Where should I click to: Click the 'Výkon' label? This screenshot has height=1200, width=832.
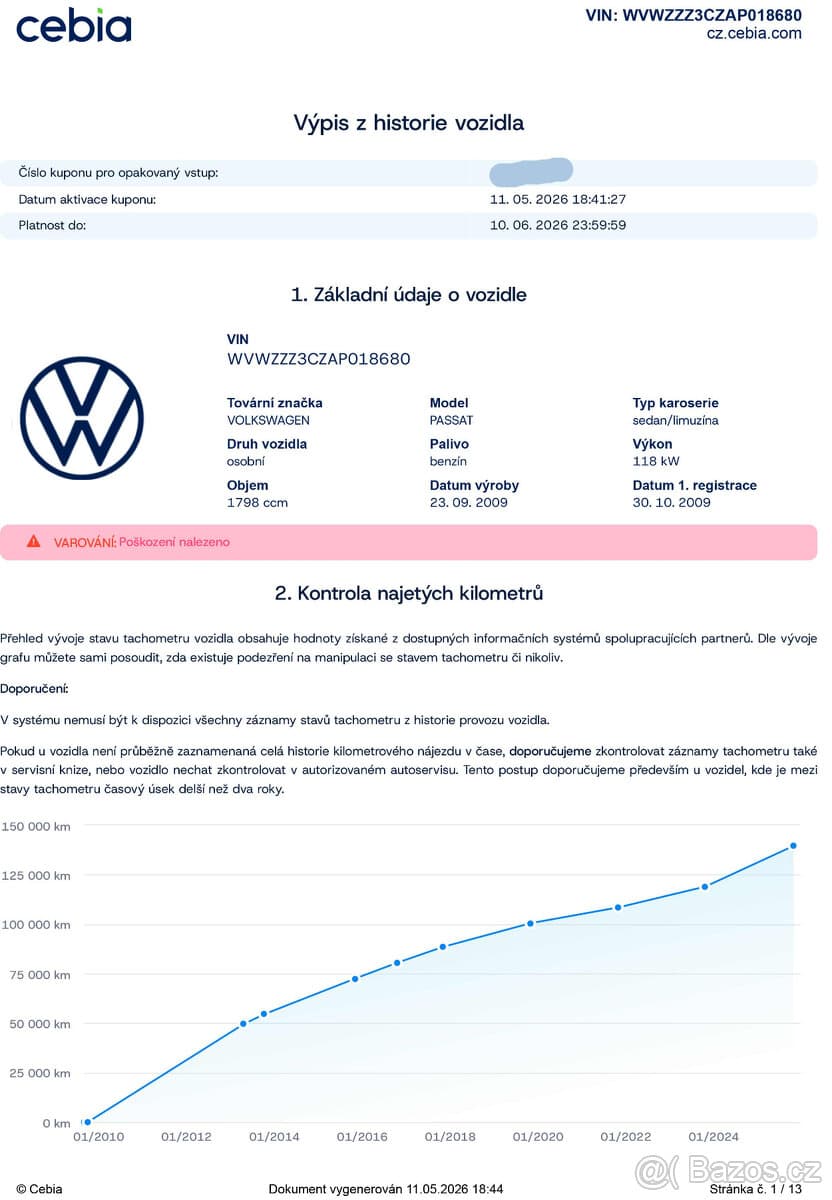pyautogui.click(x=652, y=444)
